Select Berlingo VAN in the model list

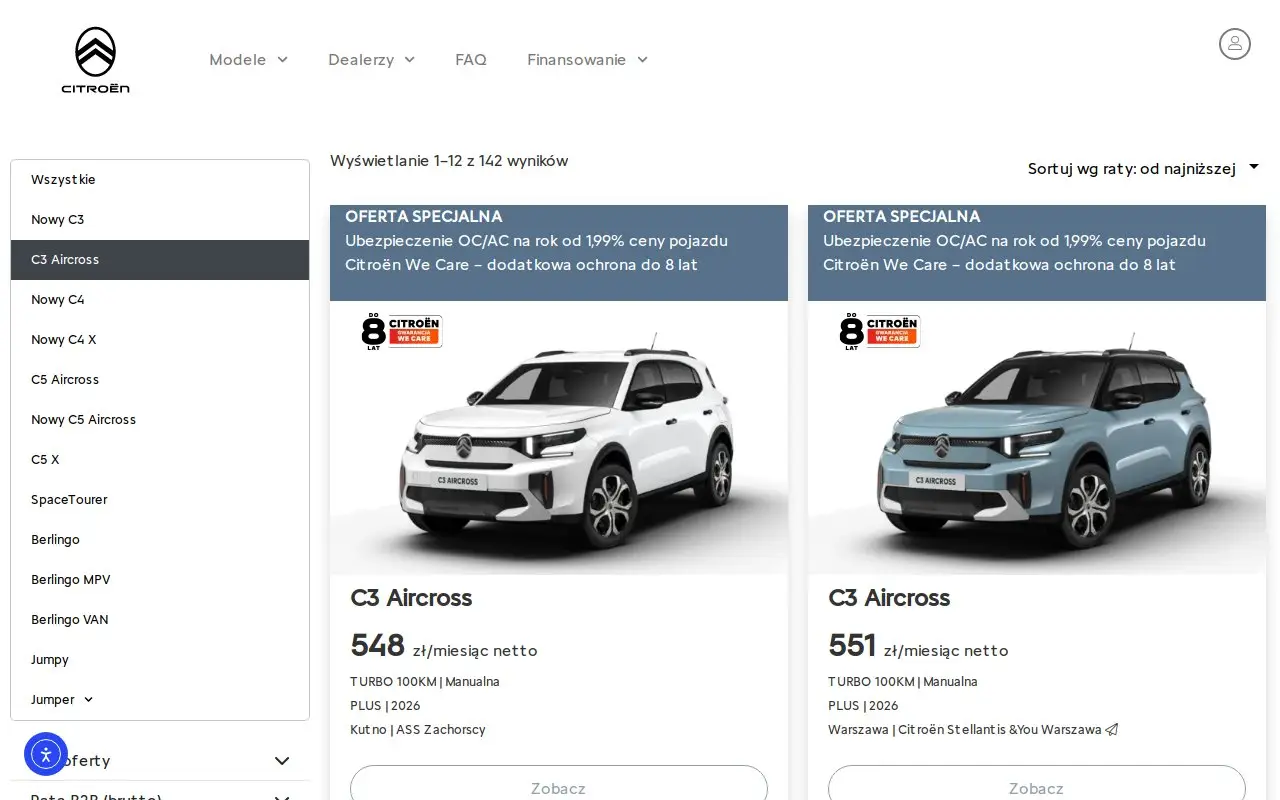(x=160, y=620)
